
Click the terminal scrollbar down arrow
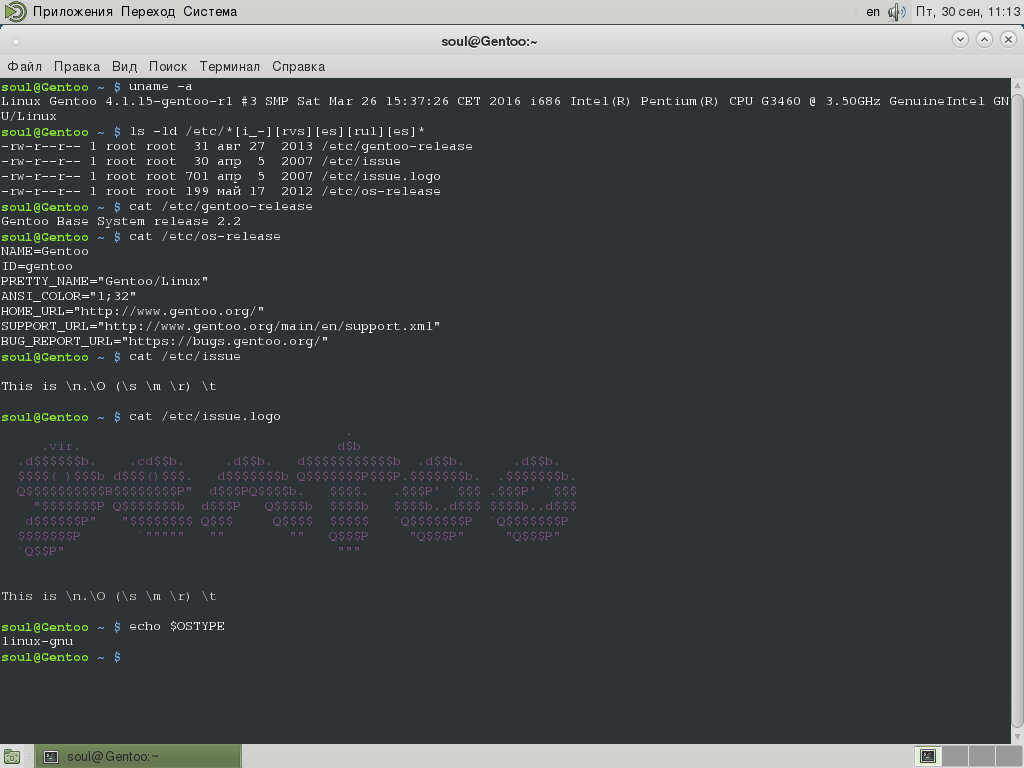point(1017,737)
